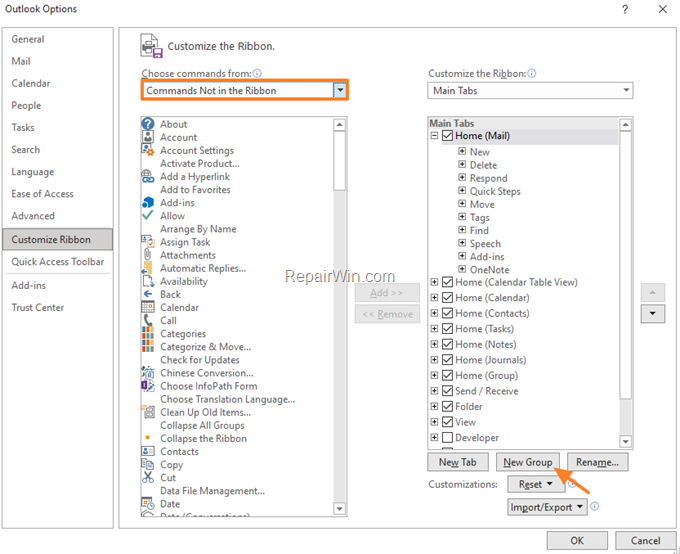
Task: Choose the Date clock icon
Action: click(x=148, y=504)
